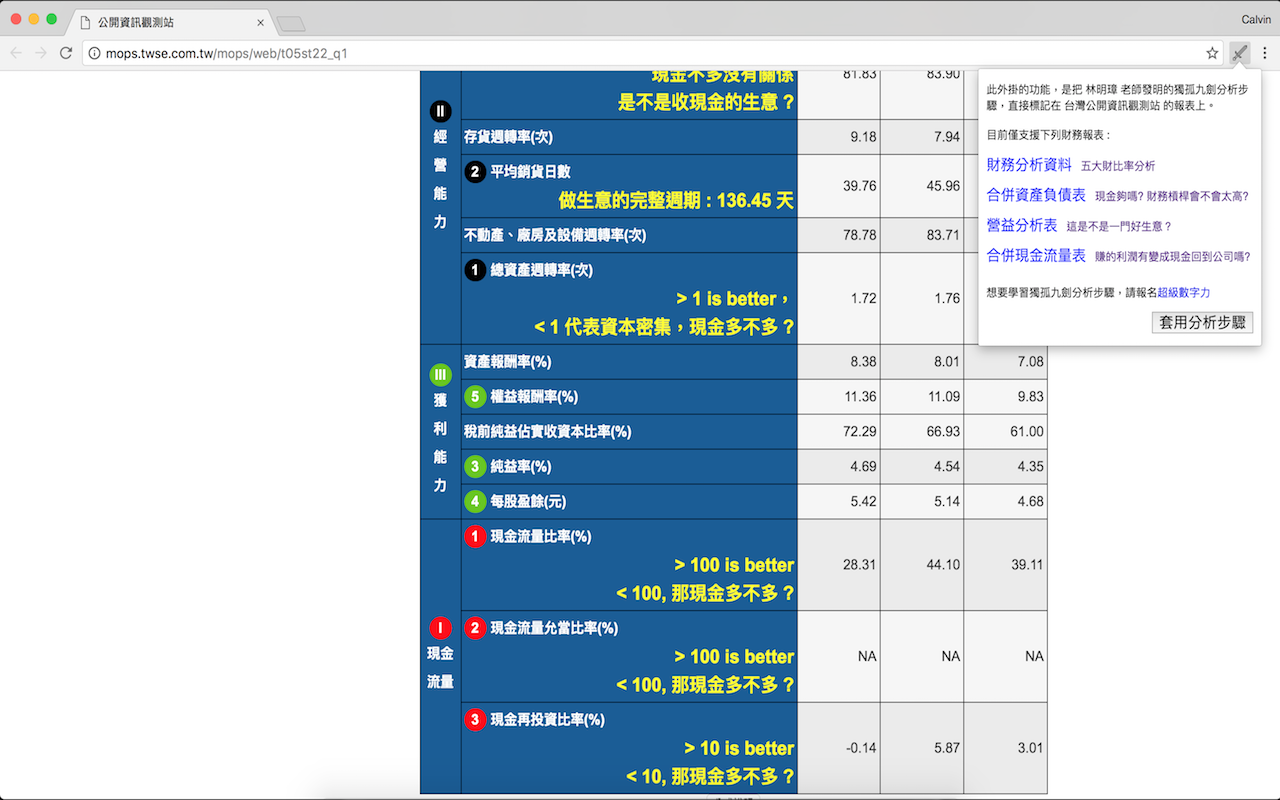Viewport: 1280px width, 800px height.
Task: Click the red number 1 badge beside 現金流量比率
Action: tap(475, 537)
